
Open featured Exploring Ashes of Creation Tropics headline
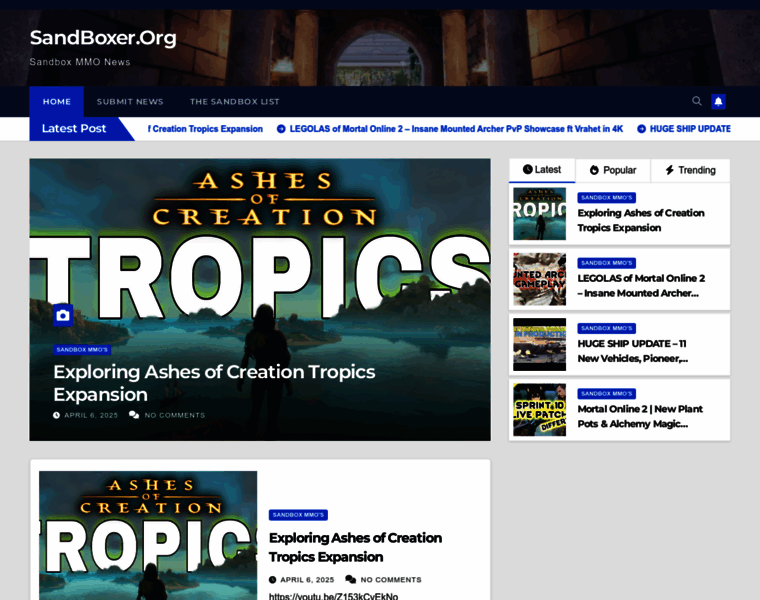(x=214, y=383)
